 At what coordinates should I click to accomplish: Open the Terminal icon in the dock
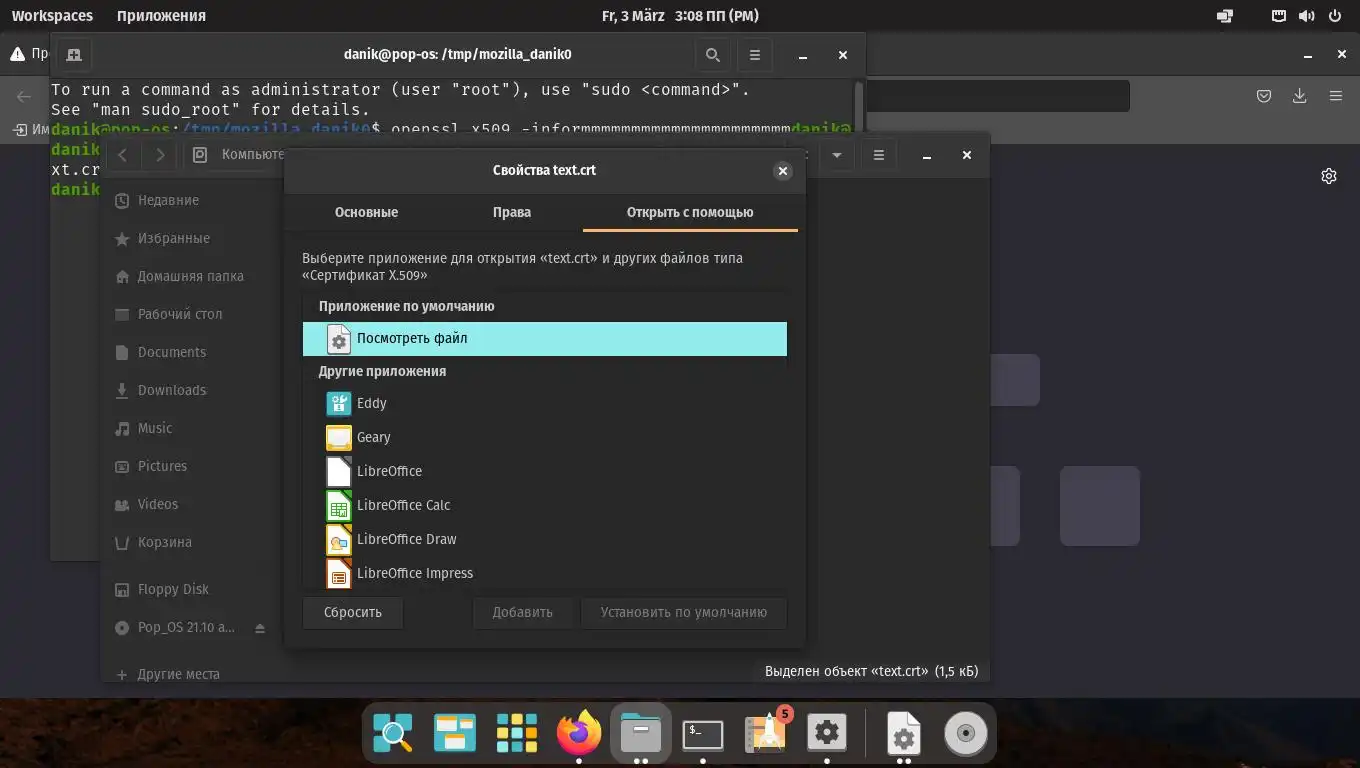[703, 734]
